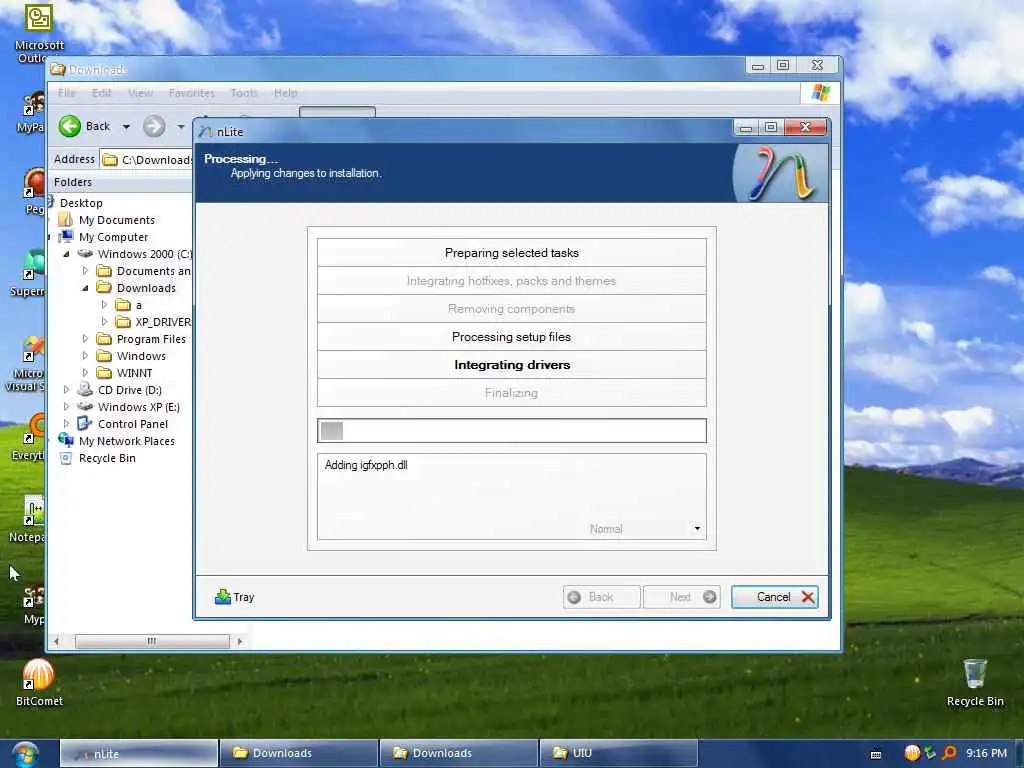Open the BitComet desktop shortcut
This screenshot has height=768, width=1024.
tap(39, 682)
